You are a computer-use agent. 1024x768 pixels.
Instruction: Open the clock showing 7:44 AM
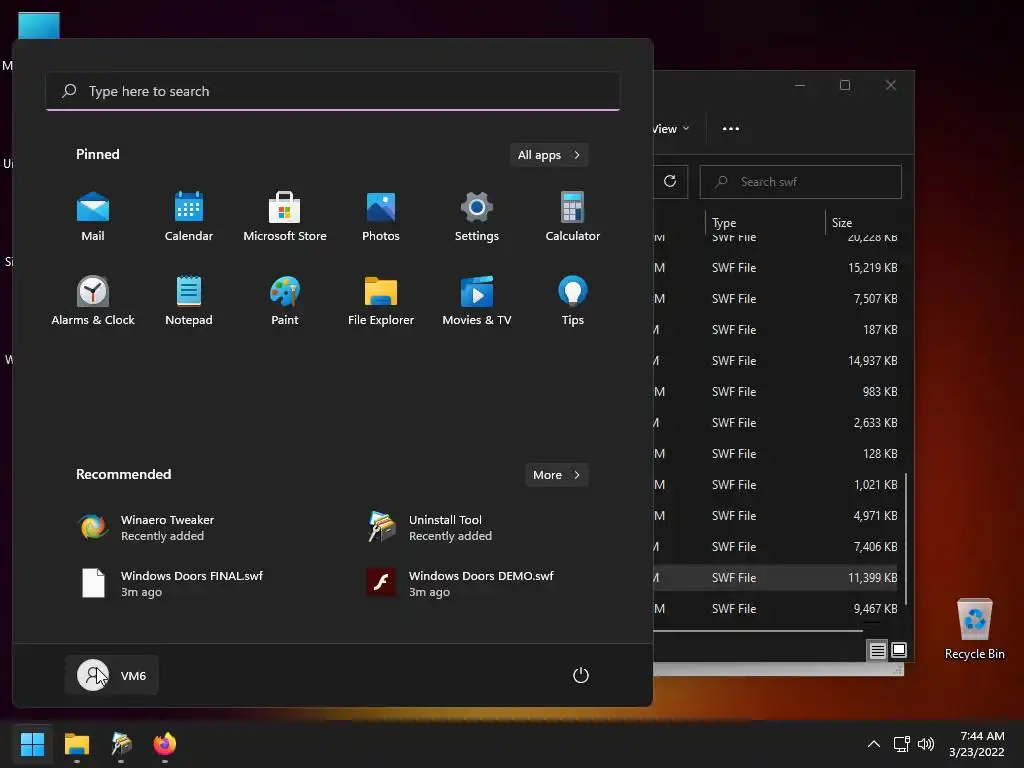[x=976, y=744]
